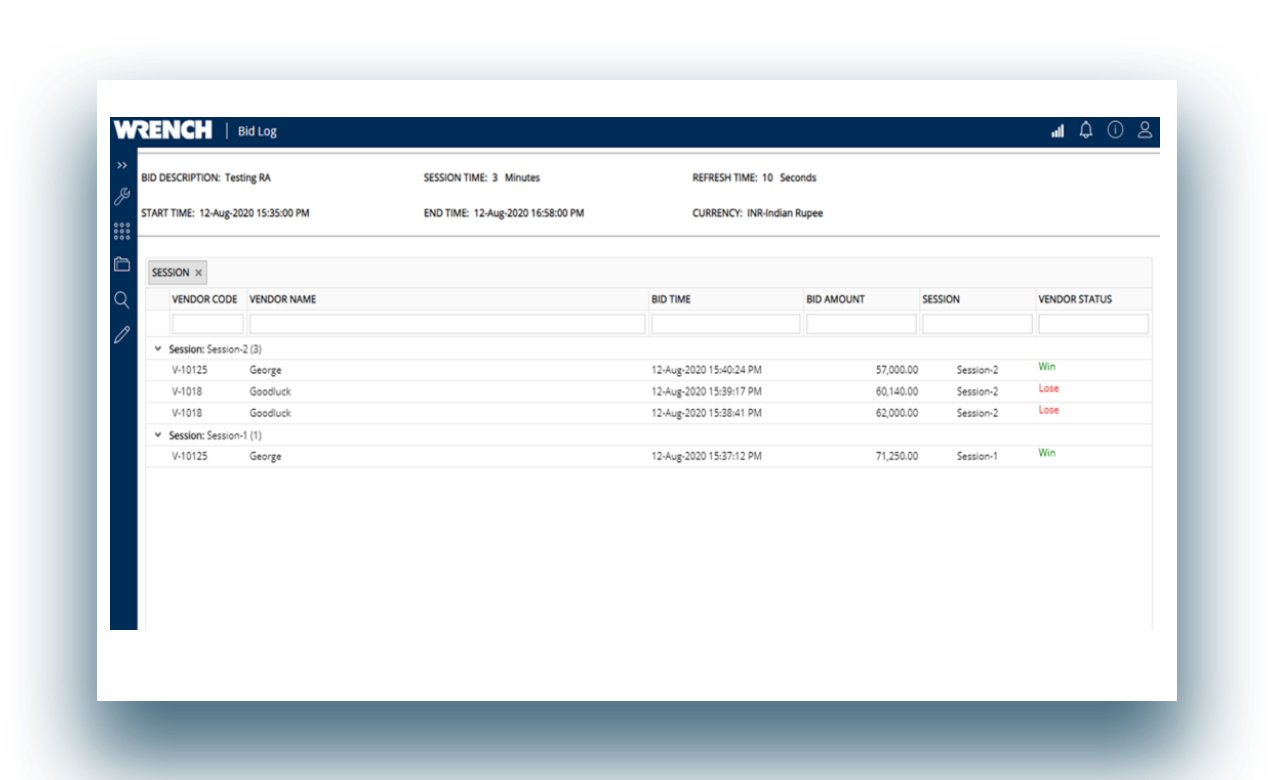The image size is (1273, 780).
Task: Open the user profile icon
Action: tap(1145, 130)
